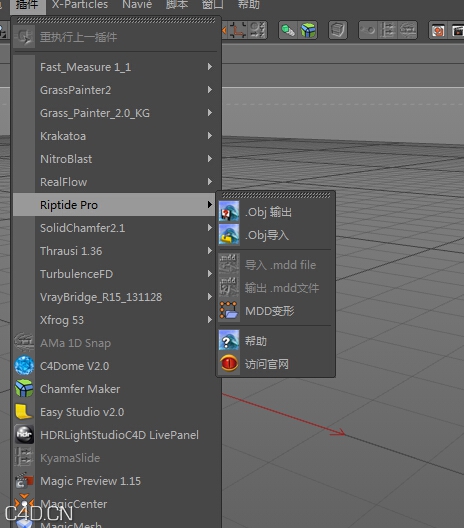Click the grayed two-point link toolbar icon

(x=368, y=31)
